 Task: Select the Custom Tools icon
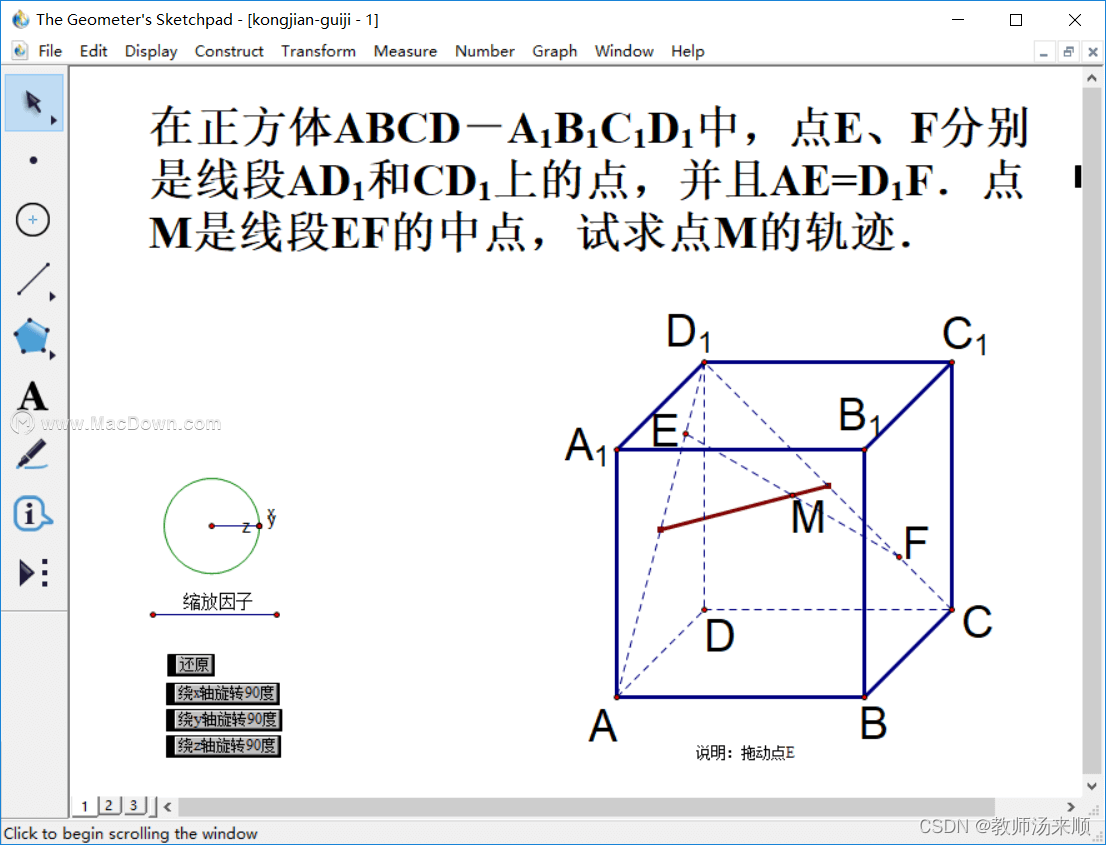[33, 573]
